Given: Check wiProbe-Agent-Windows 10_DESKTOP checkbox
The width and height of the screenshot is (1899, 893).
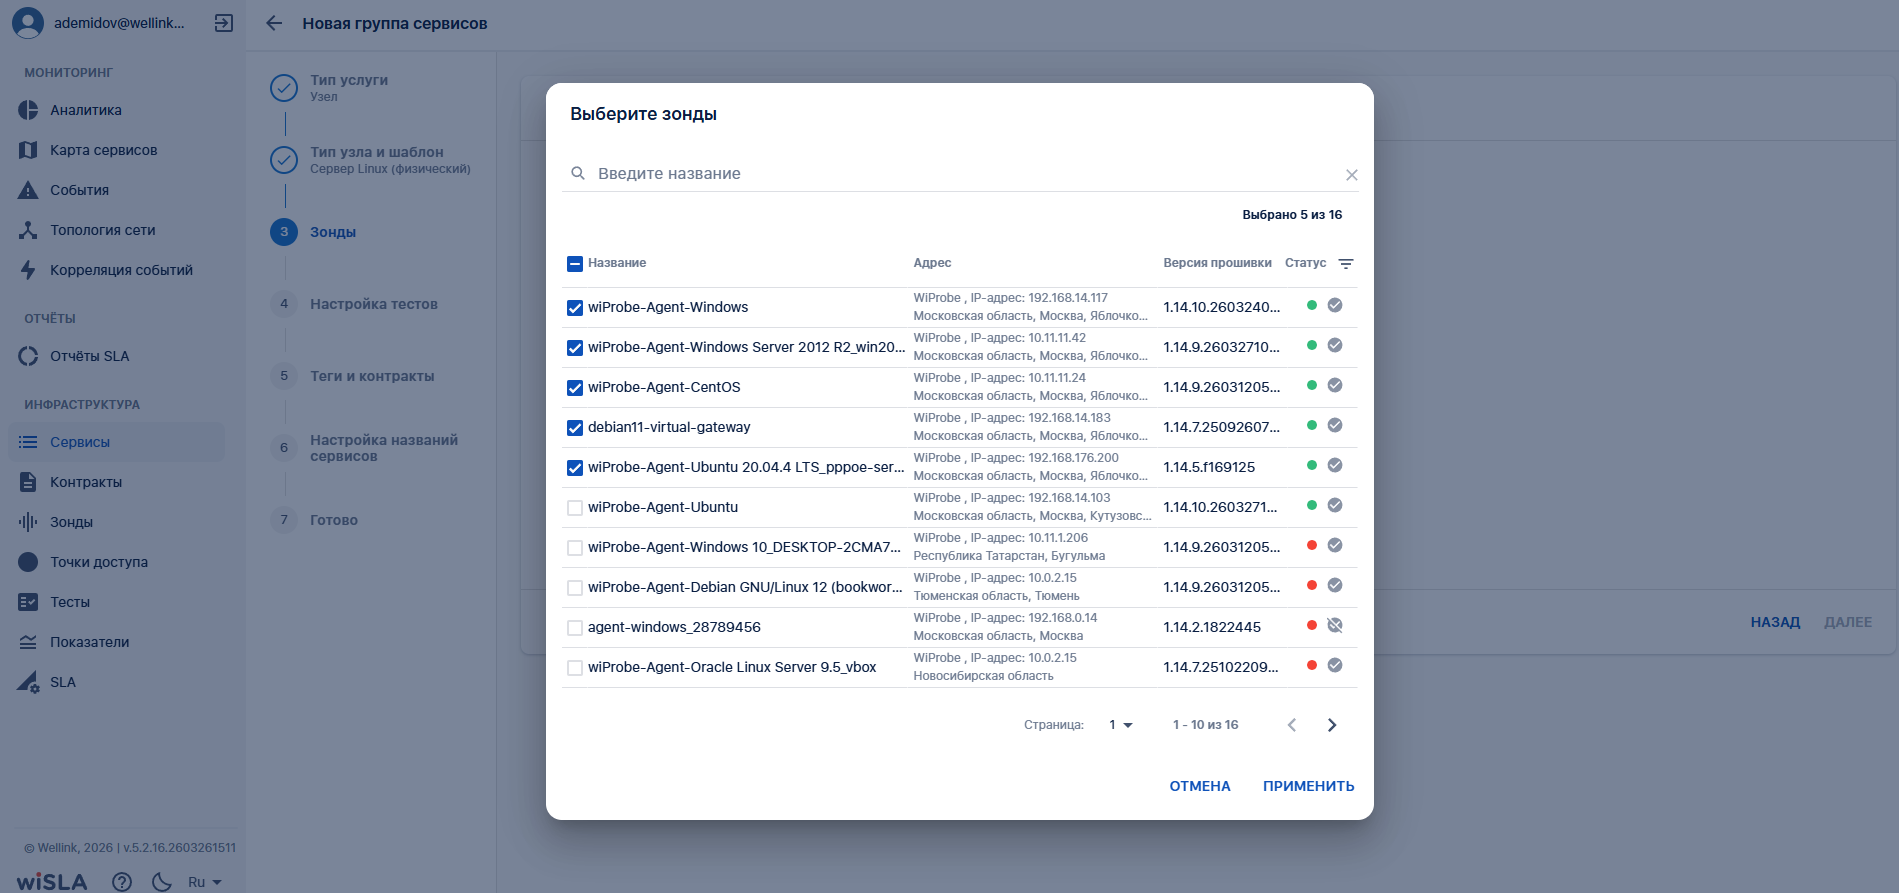Looking at the screenshot, I should tap(575, 548).
